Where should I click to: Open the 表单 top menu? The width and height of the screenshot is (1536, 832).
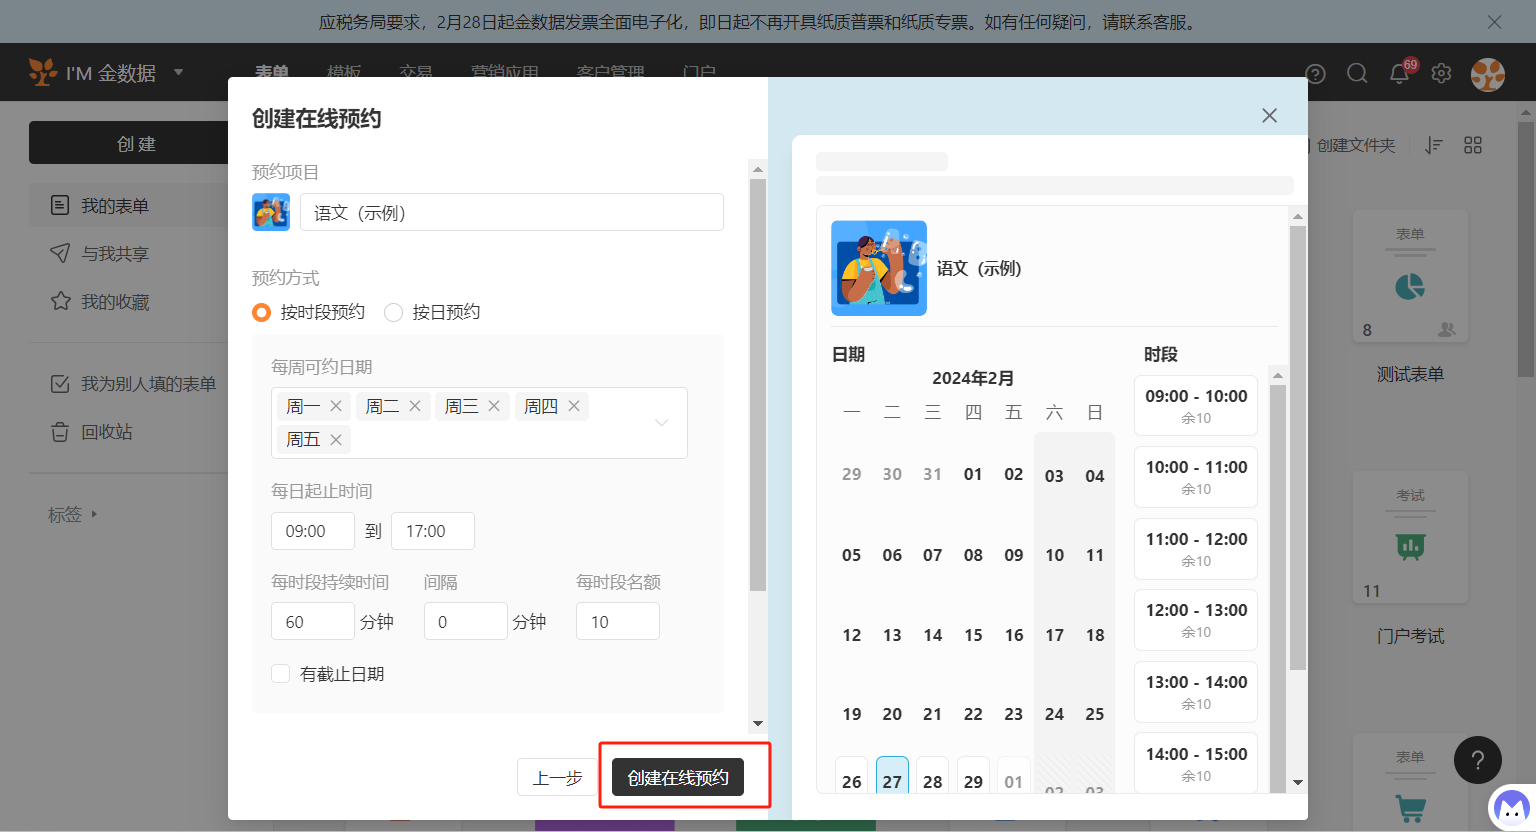click(x=272, y=72)
